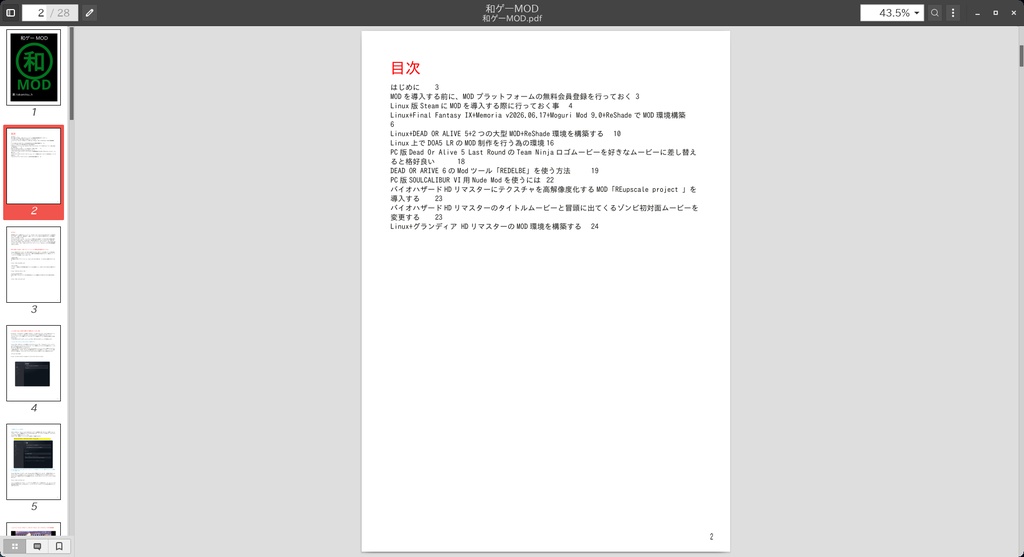Close the PDF viewer window

(x=1014, y=12)
